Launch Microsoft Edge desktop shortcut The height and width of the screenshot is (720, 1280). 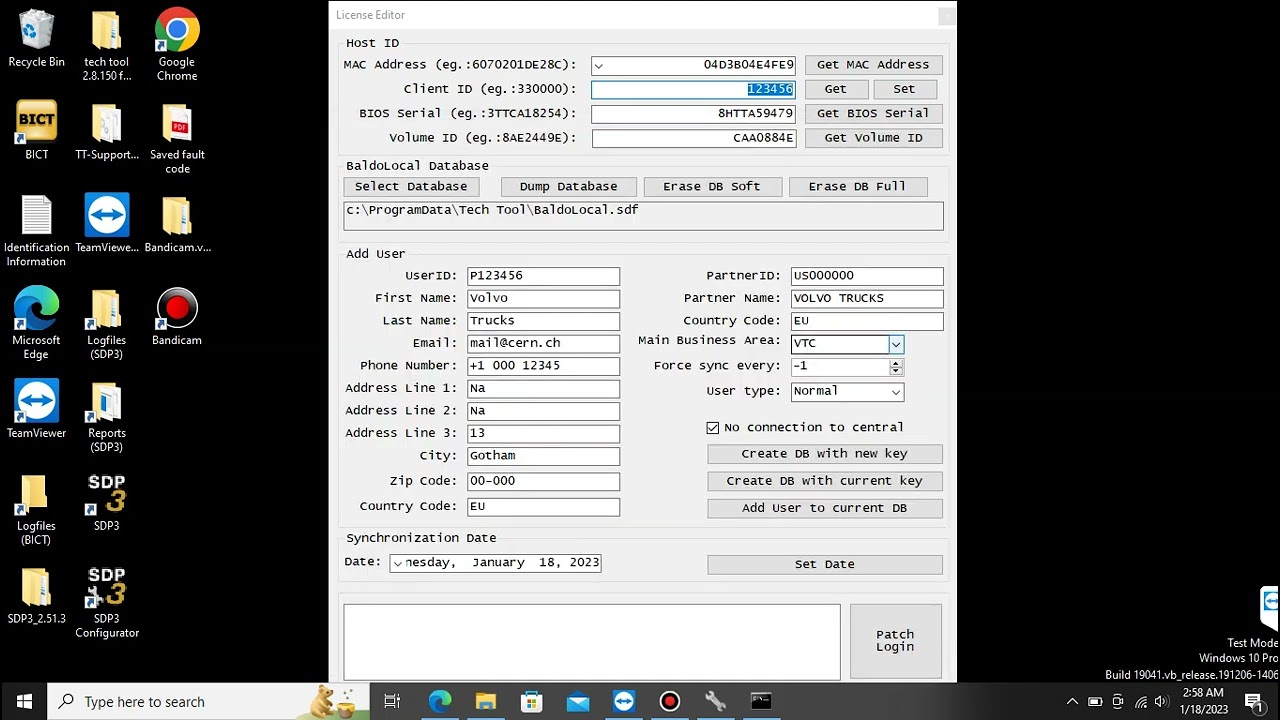pyautogui.click(x=36, y=324)
